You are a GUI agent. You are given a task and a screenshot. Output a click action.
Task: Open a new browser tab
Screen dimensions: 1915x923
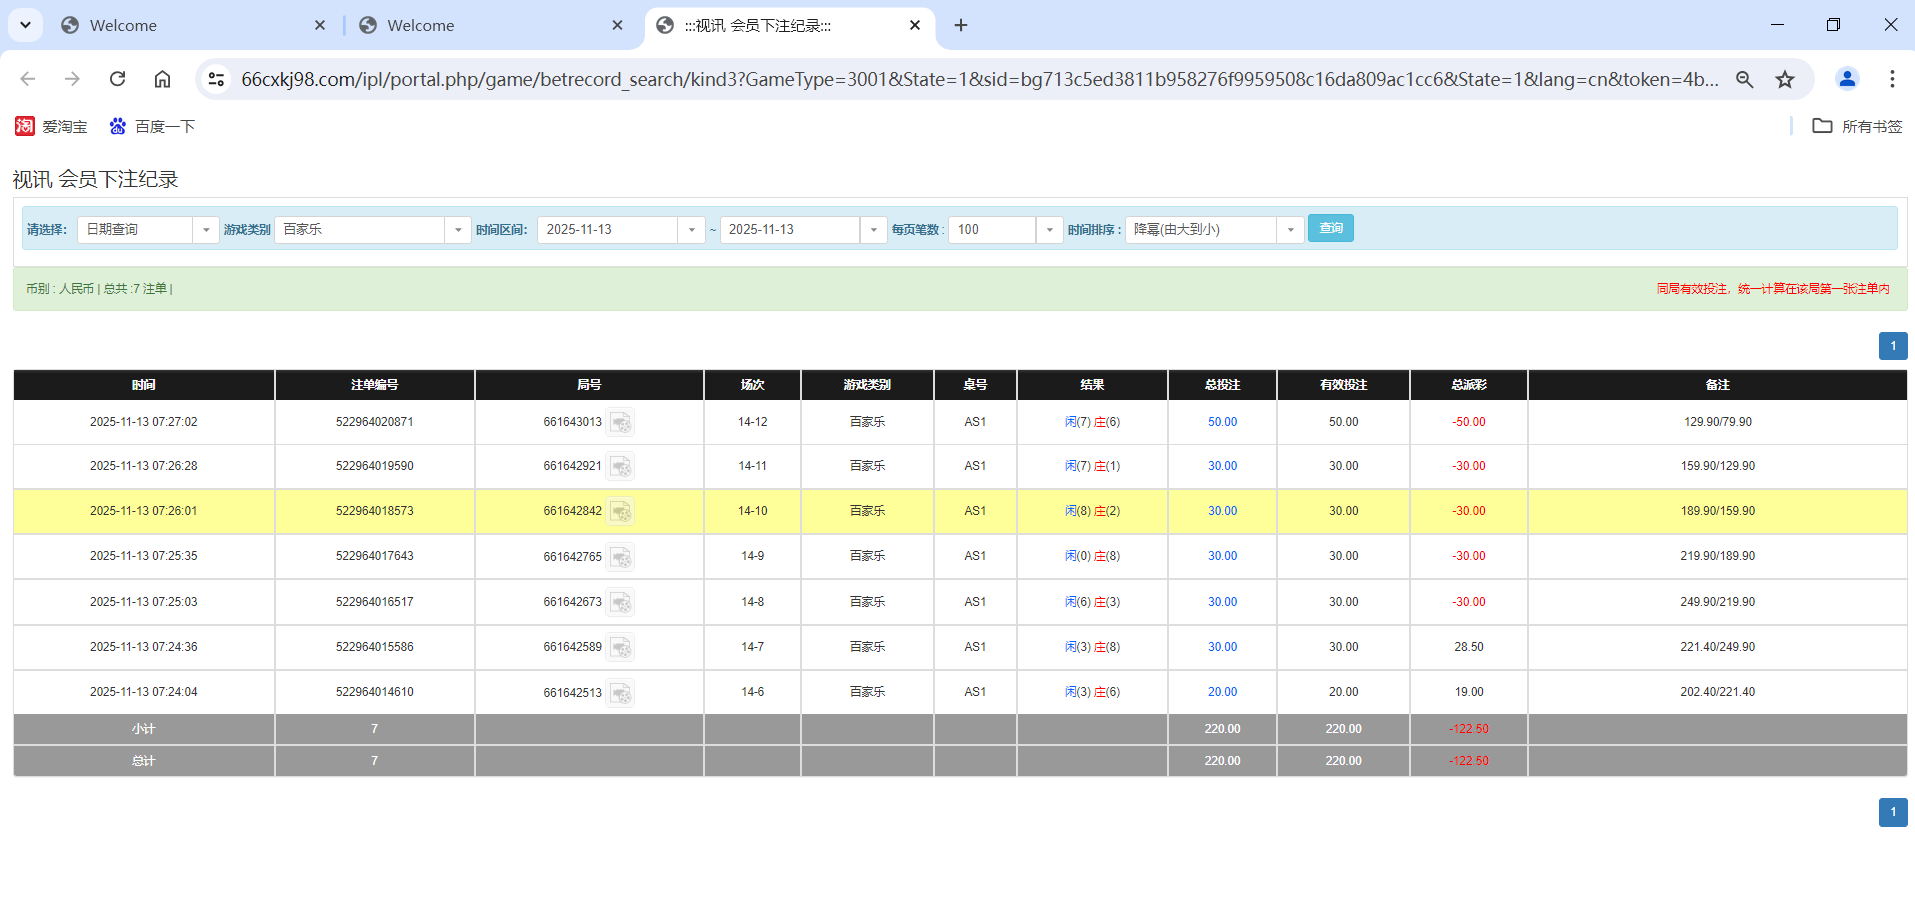960,25
